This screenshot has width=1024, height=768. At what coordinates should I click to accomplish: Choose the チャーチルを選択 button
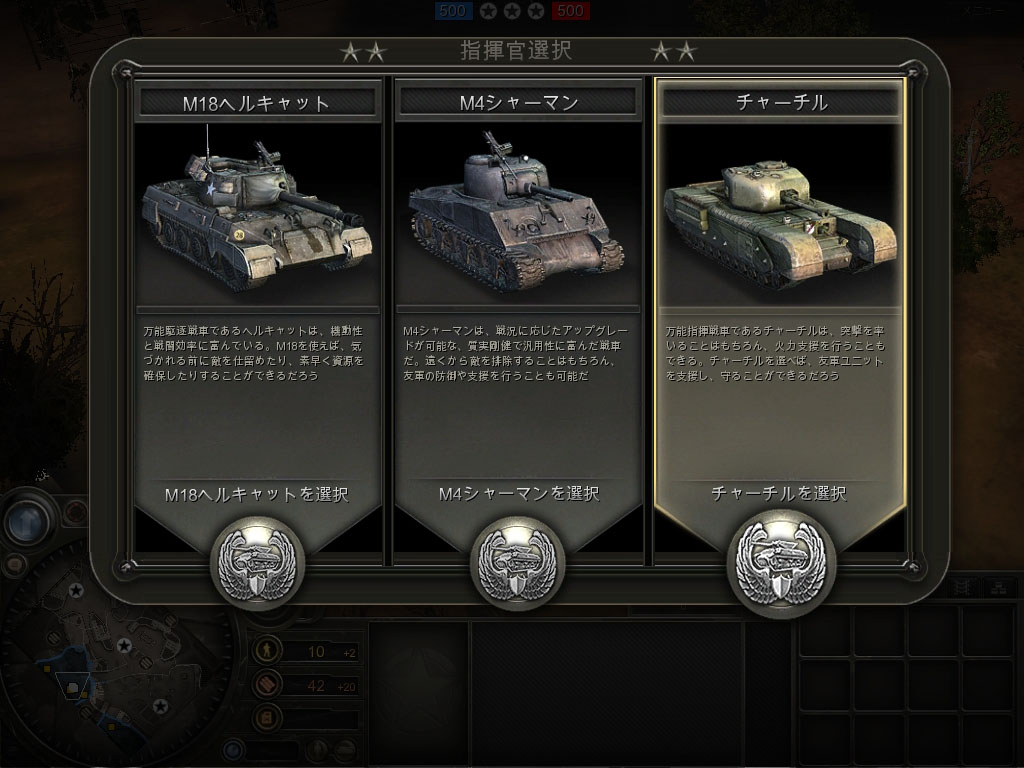coord(778,493)
